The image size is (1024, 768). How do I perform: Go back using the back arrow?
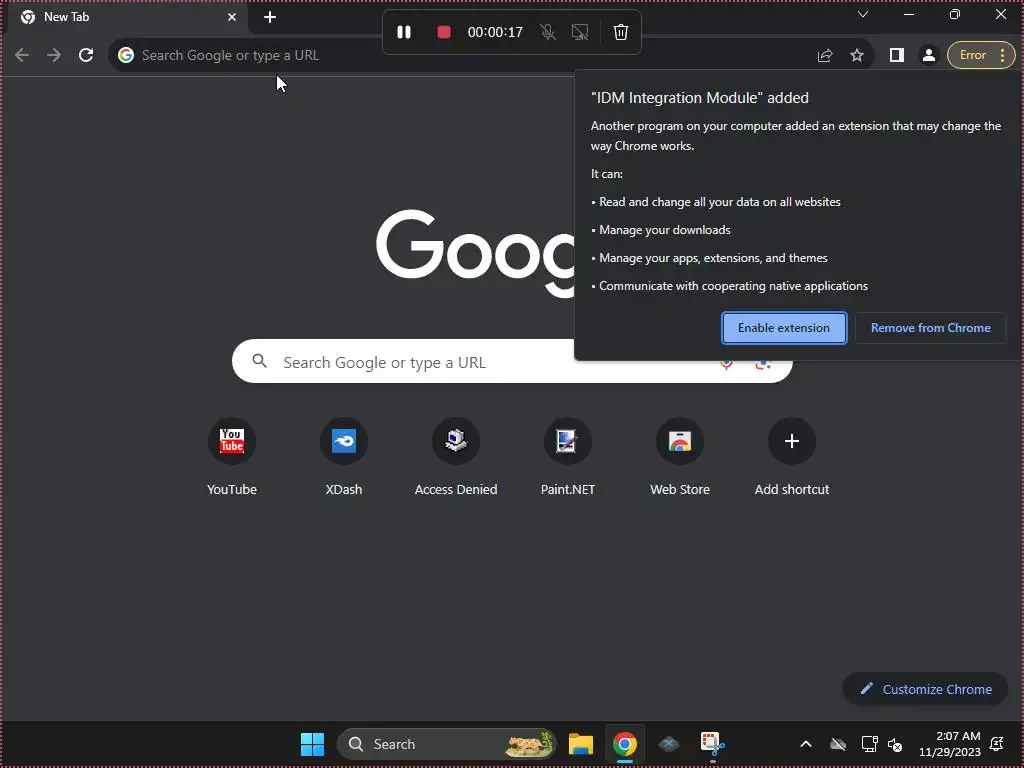point(22,55)
